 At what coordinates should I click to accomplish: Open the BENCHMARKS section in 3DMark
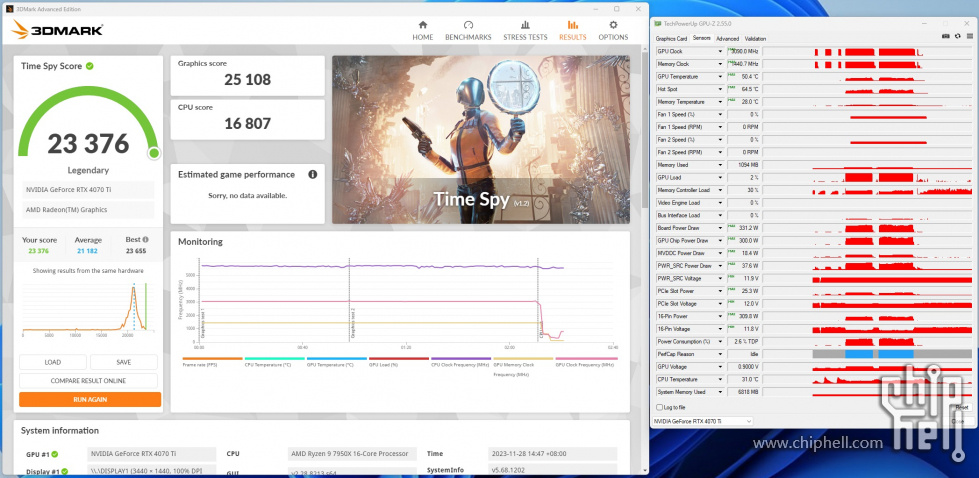[468, 30]
